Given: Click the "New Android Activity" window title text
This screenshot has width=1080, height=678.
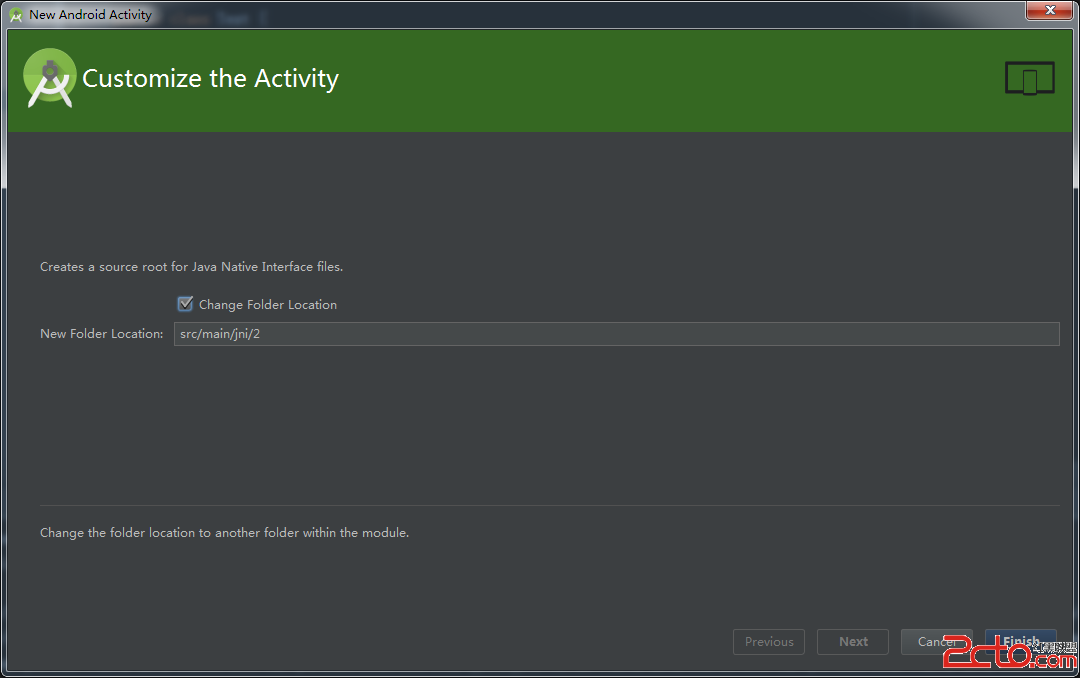Looking at the screenshot, I should [x=90, y=15].
